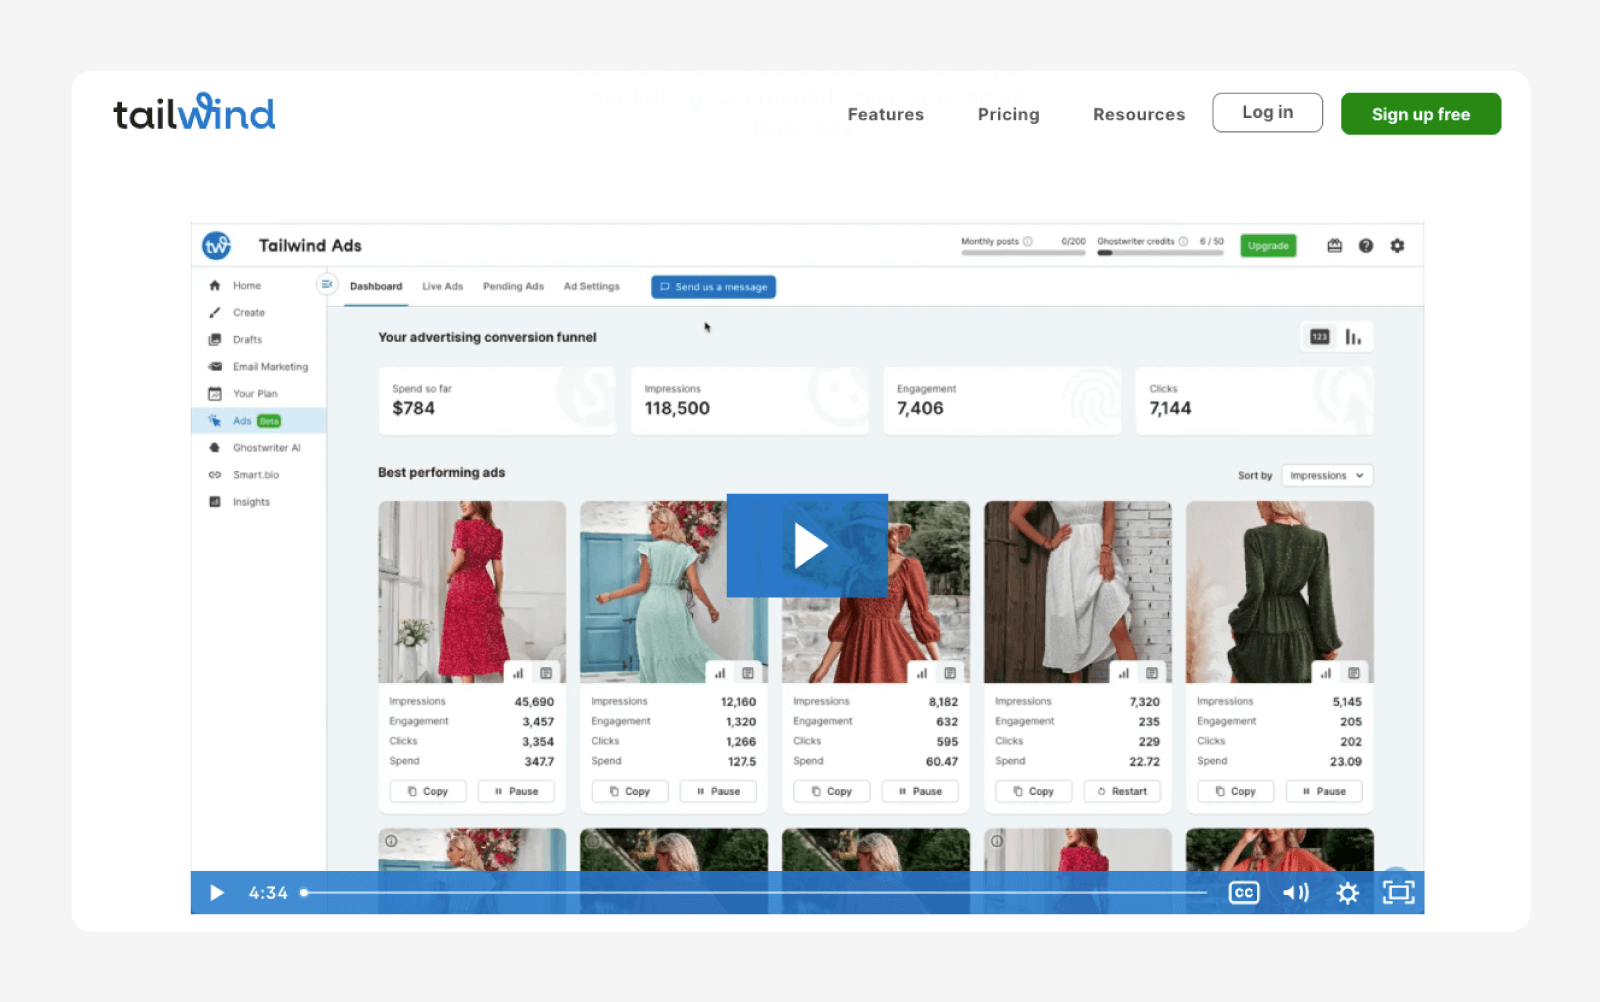Select Ghostwriter AI in sidebar

click(266, 448)
